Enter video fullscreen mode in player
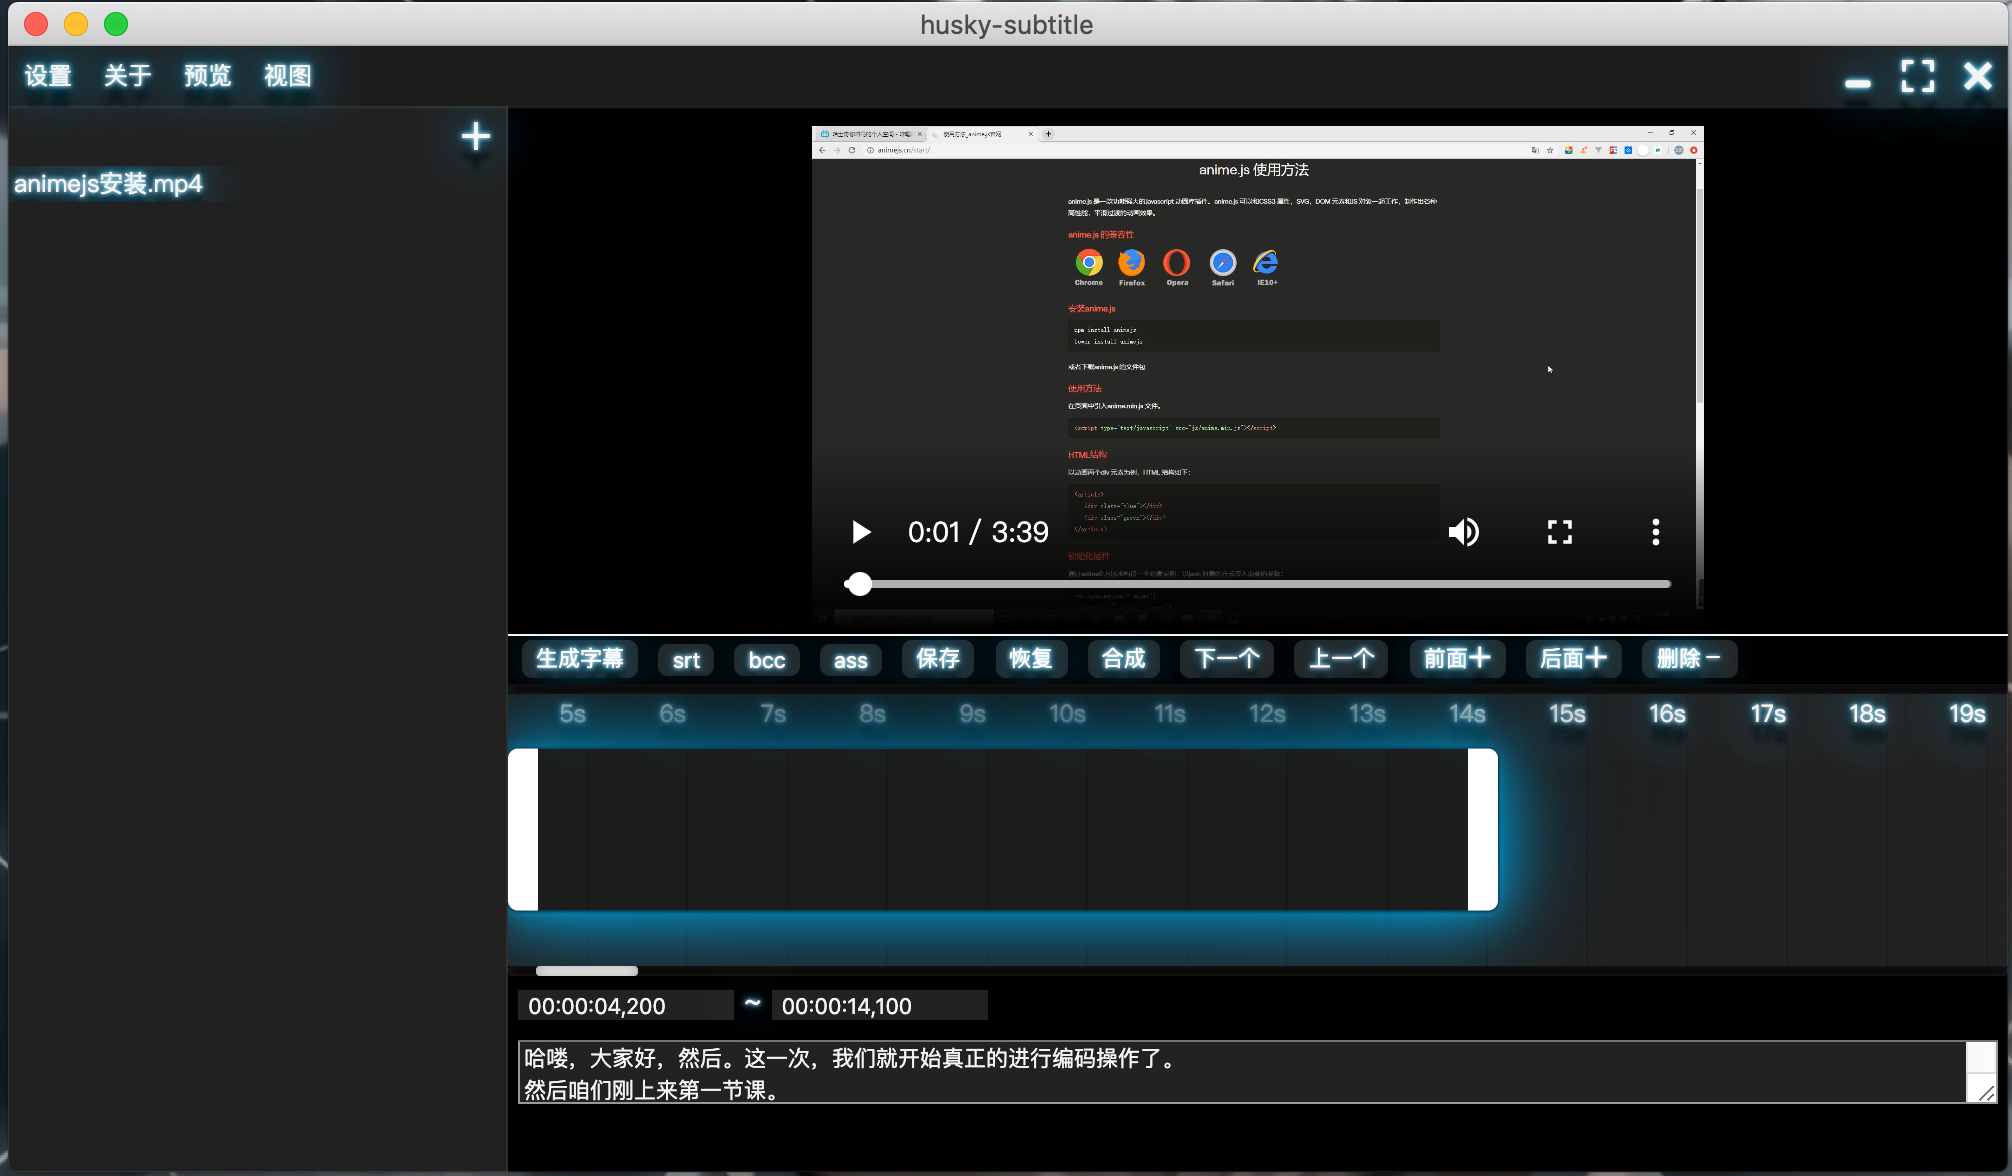2012x1176 pixels. pos(1559,532)
